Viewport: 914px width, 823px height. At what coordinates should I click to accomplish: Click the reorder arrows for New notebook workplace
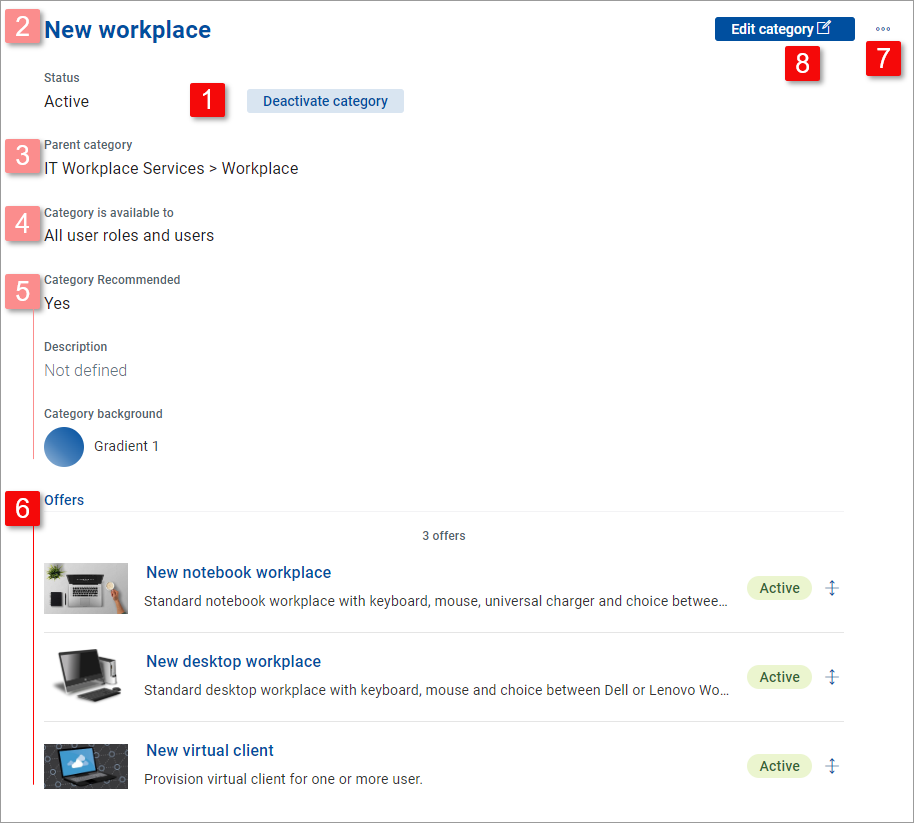831,588
